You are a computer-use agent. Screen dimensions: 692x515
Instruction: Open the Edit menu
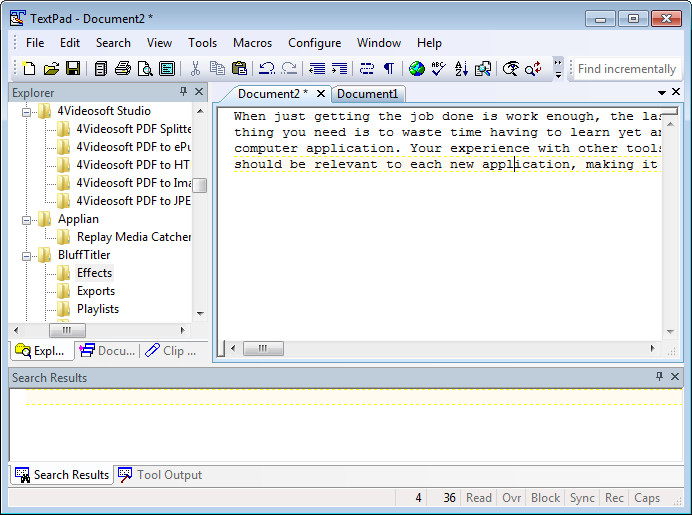point(70,43)
